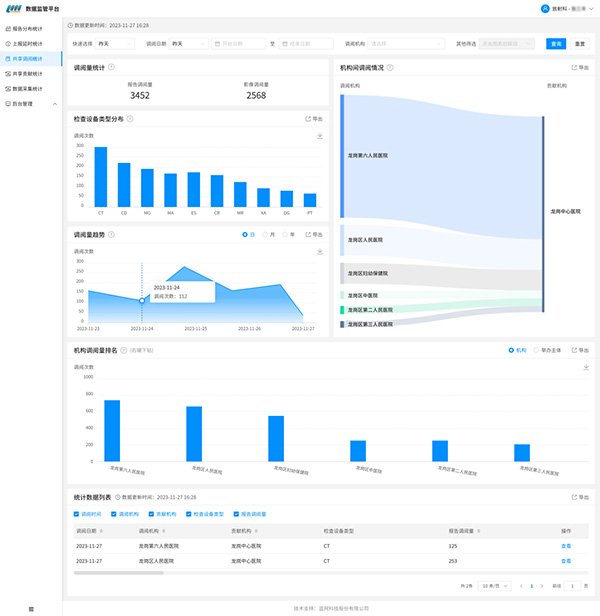This screenshot has width=600, height=616.
Task: Select the 月 radio option in 调阅量趋势
Action: (267, 235)
